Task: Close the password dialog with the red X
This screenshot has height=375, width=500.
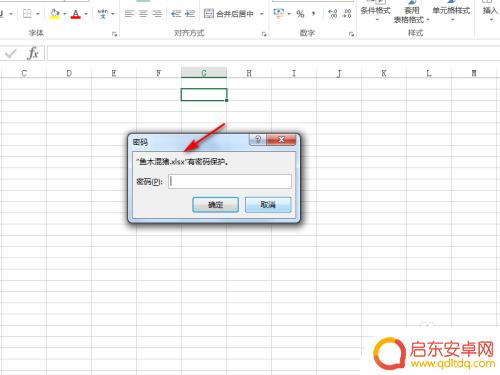Action: click(x=281, y=140)
